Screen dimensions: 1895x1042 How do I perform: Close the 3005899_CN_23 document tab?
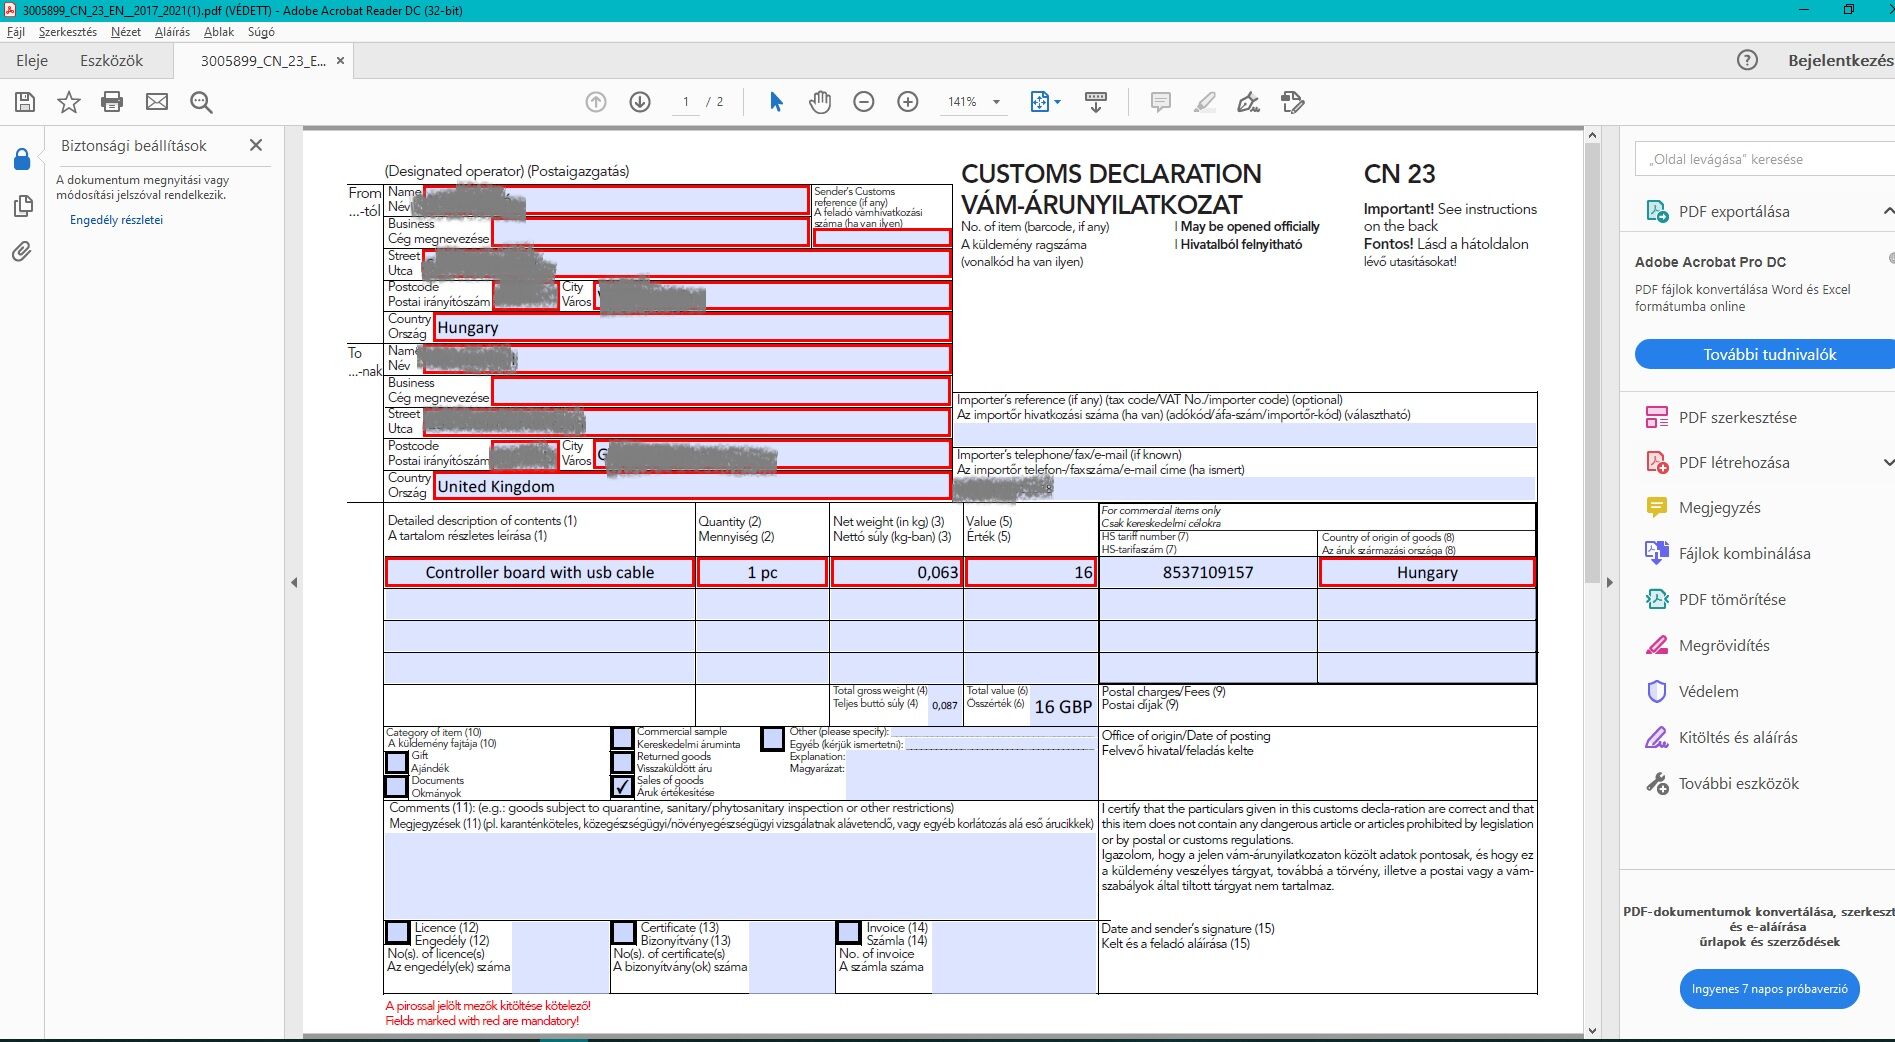click(340, 60)
